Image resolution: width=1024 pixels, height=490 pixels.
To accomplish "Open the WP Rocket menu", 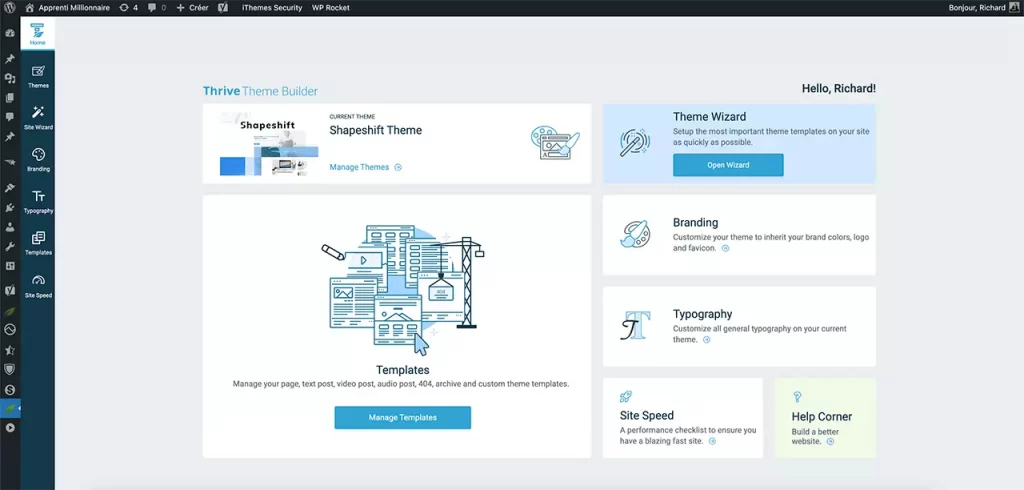I will coord(330,8).
